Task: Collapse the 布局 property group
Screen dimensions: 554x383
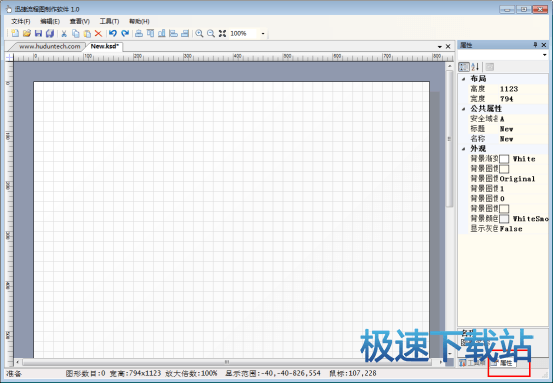Action: click(x=463, y=79)
